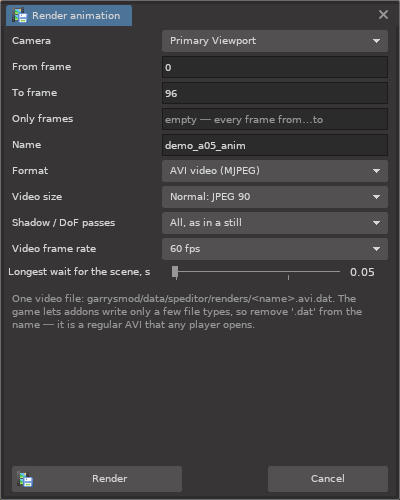The width and height of the screenshot is (400, 500).
Task: Open the Shadow / DoF passes dropdown
Action: coord(275,223)
